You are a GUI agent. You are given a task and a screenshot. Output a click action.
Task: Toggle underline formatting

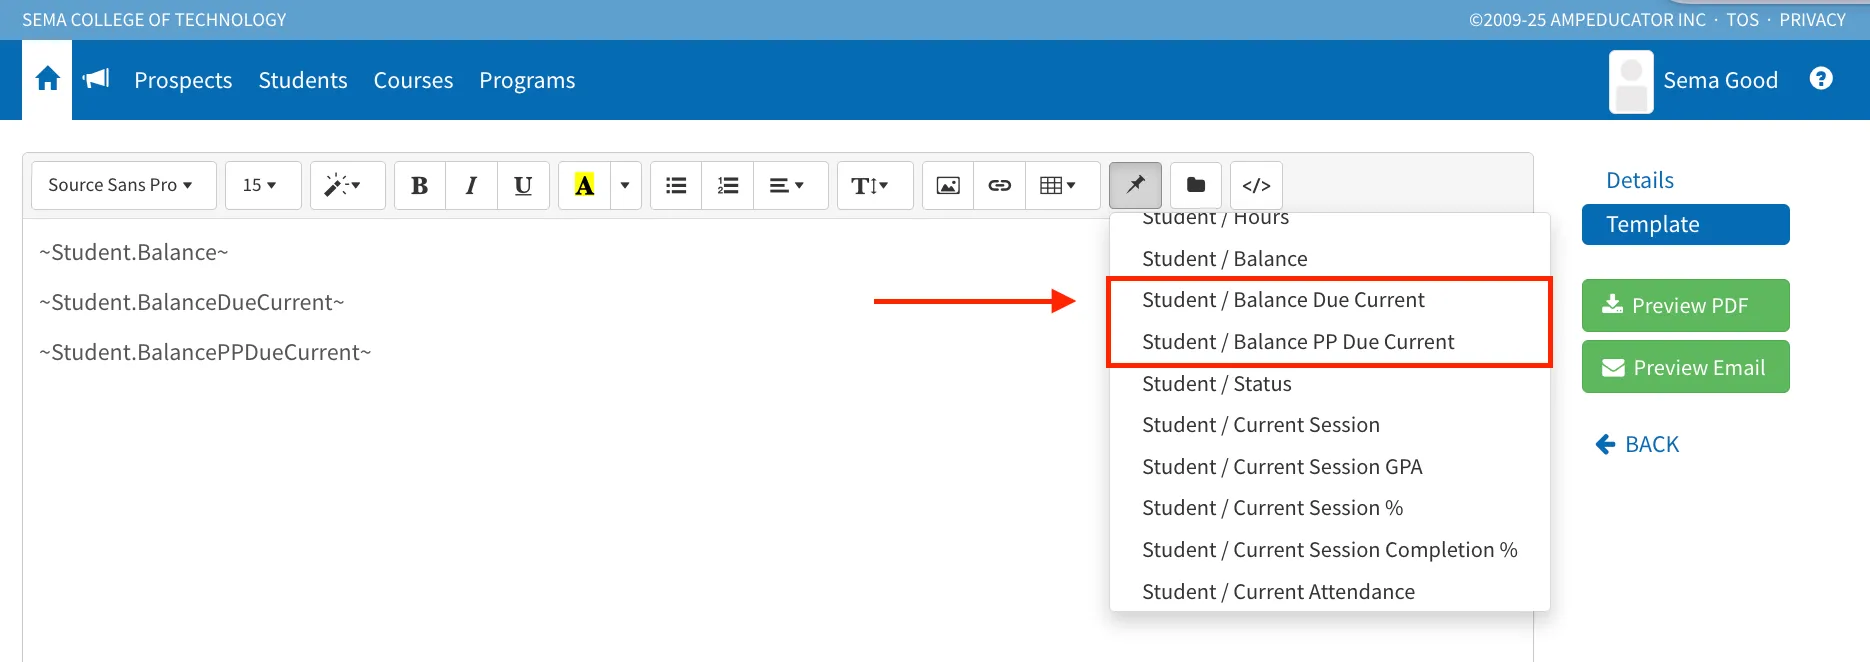[x=523, y=185]
